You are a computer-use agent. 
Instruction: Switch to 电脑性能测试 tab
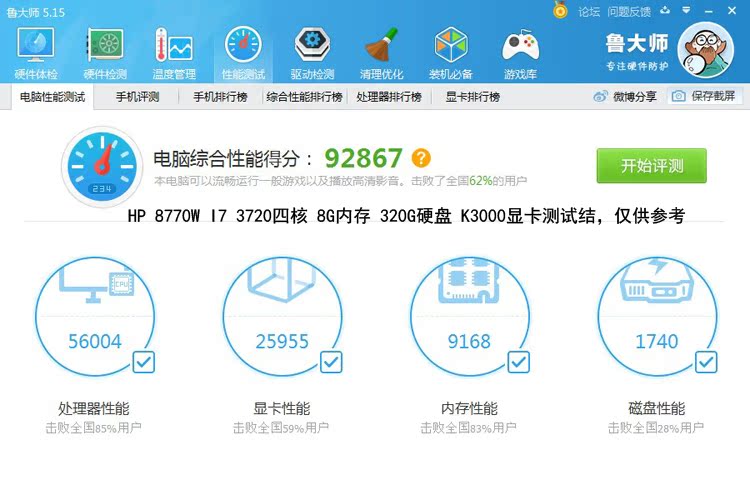coord(52,97)
